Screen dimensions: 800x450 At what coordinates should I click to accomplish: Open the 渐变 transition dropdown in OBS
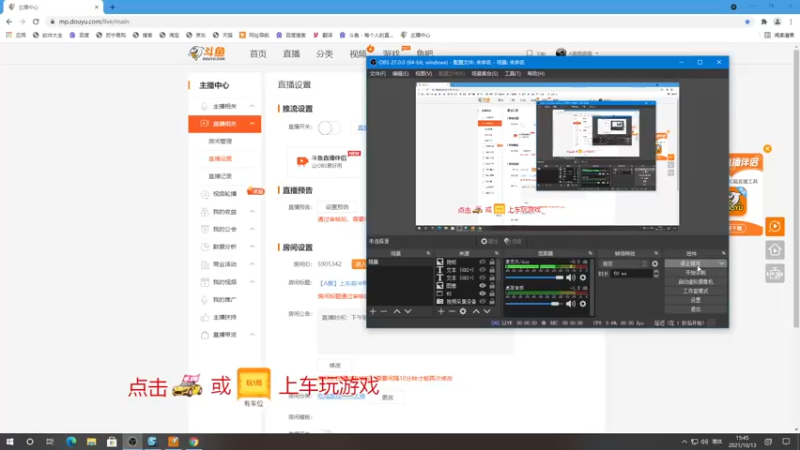coord(623,264)
